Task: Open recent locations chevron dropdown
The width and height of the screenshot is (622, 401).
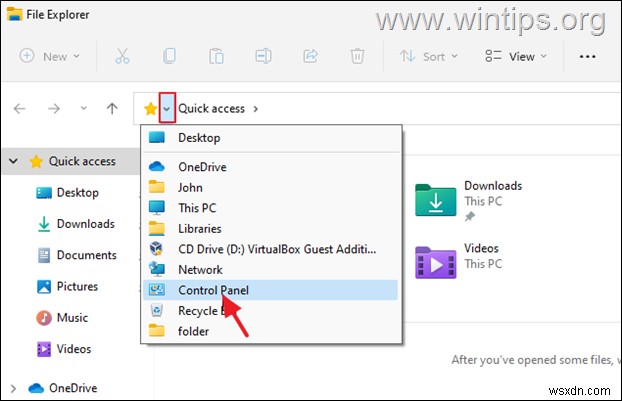Action: (83, 108)
